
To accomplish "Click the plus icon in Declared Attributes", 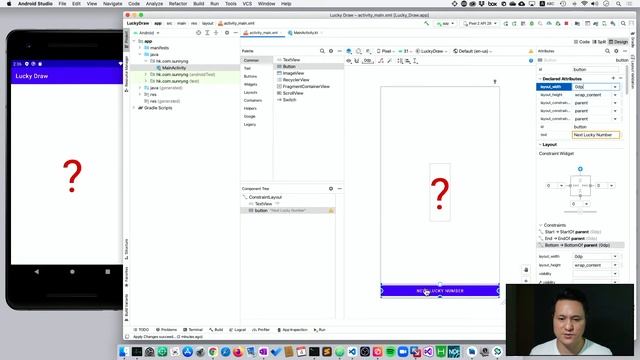I will point(613,78).
